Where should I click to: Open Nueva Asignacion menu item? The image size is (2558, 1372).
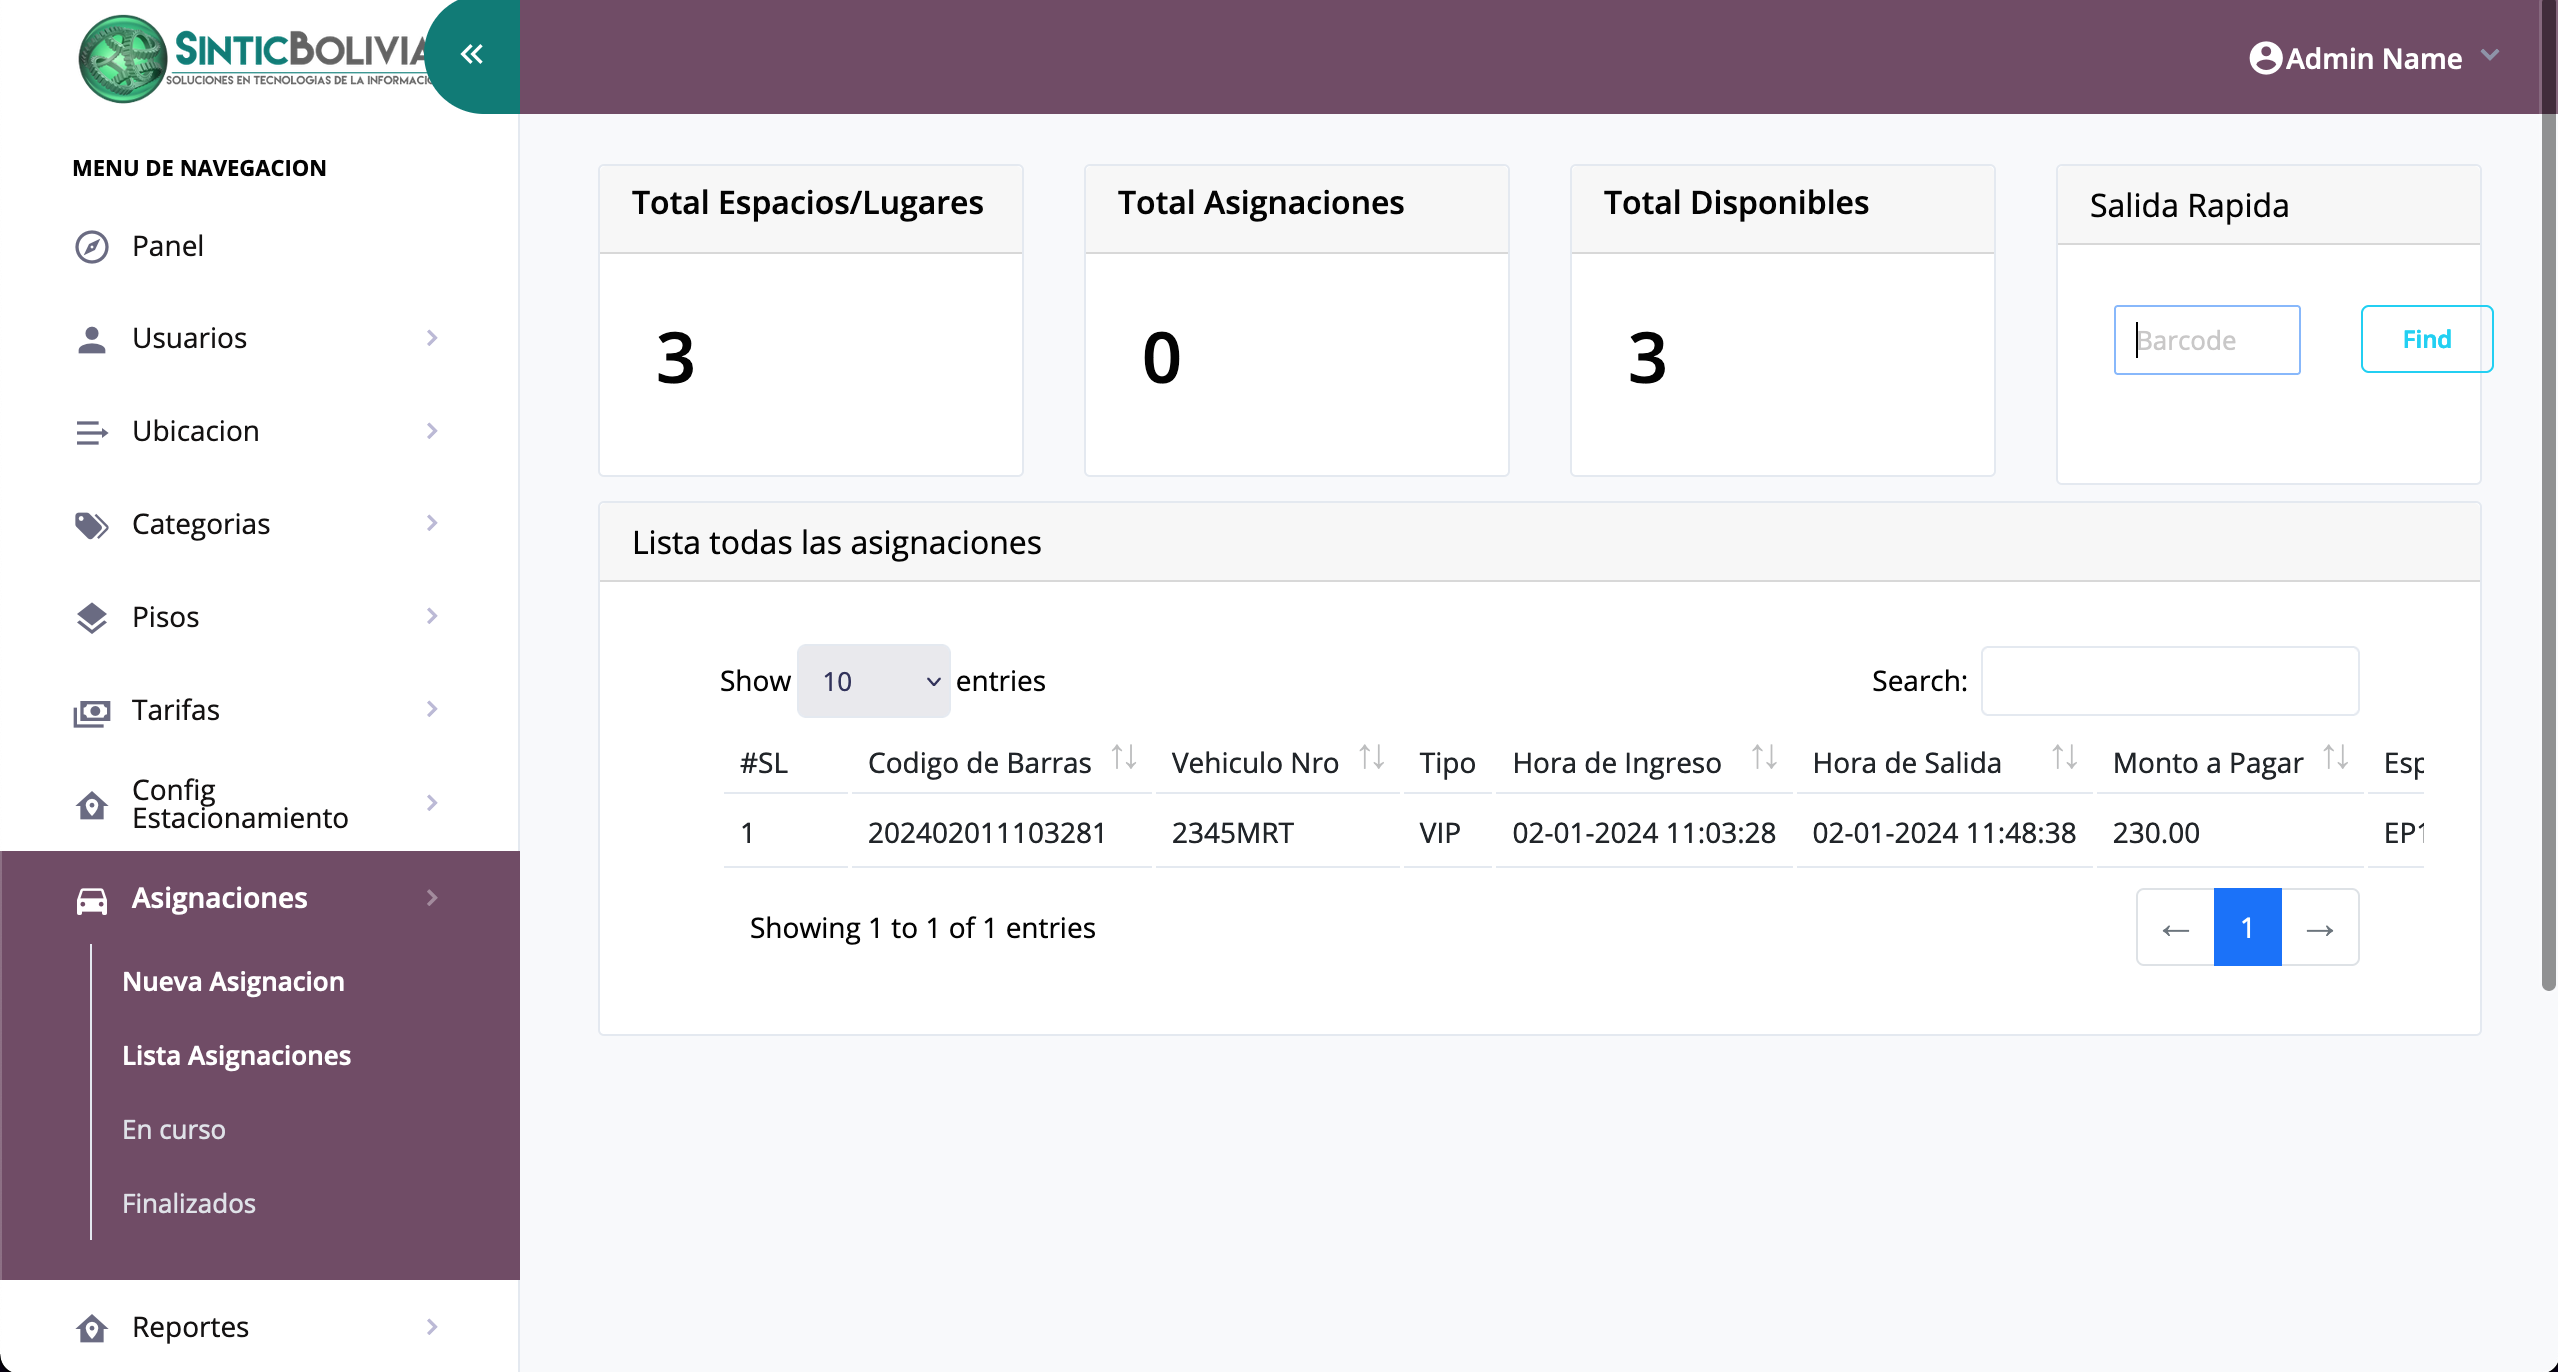pos(233,981)
